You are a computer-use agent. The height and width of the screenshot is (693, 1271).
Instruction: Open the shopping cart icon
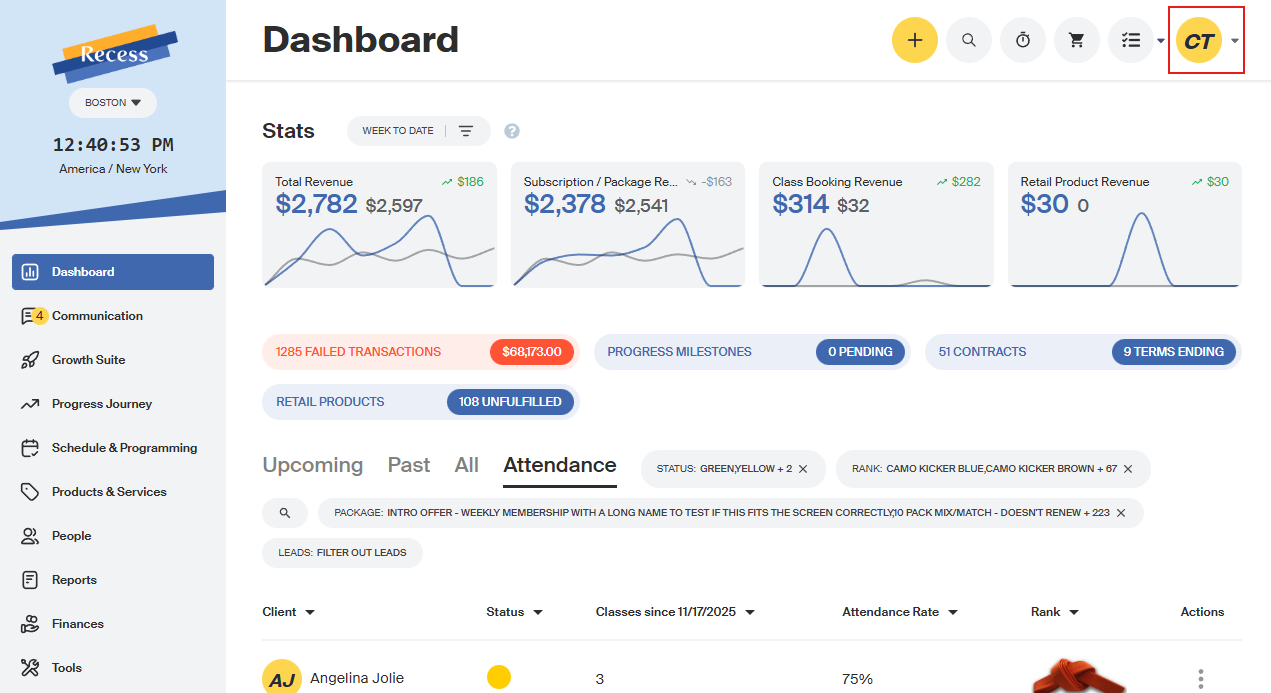pos(1076,40)
